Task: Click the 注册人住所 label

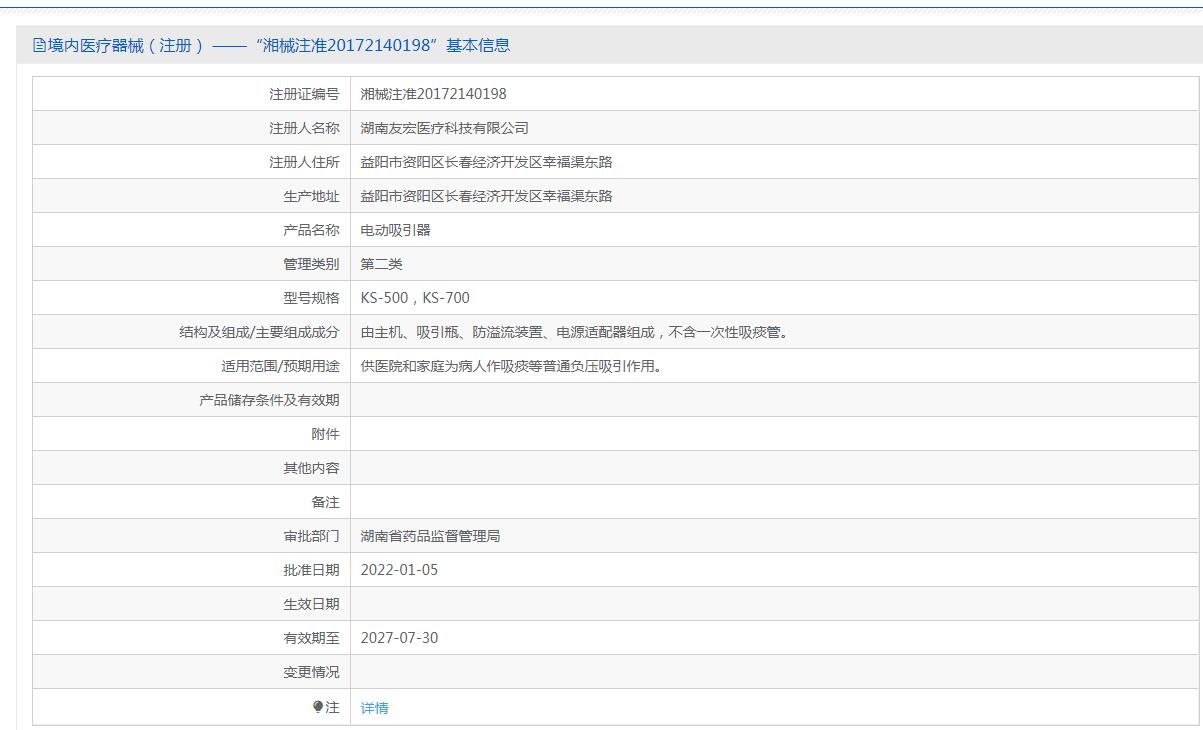Action: [x=304, y=162]
